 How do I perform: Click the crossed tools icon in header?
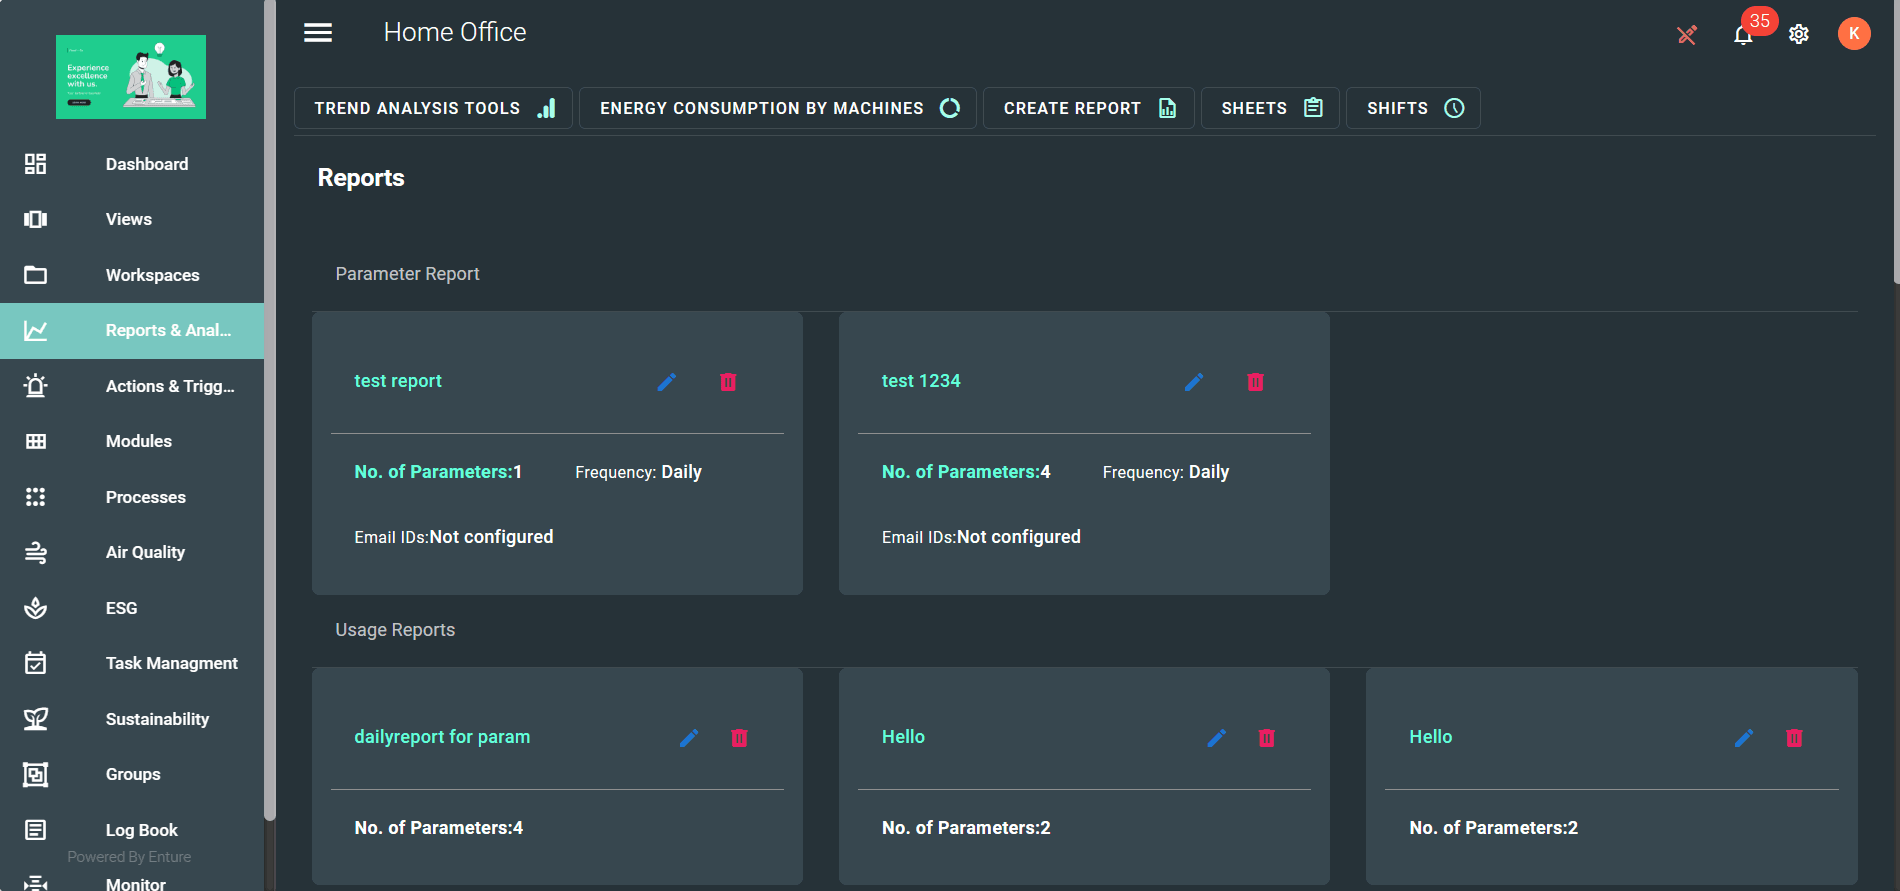[x=1687, y=35]
